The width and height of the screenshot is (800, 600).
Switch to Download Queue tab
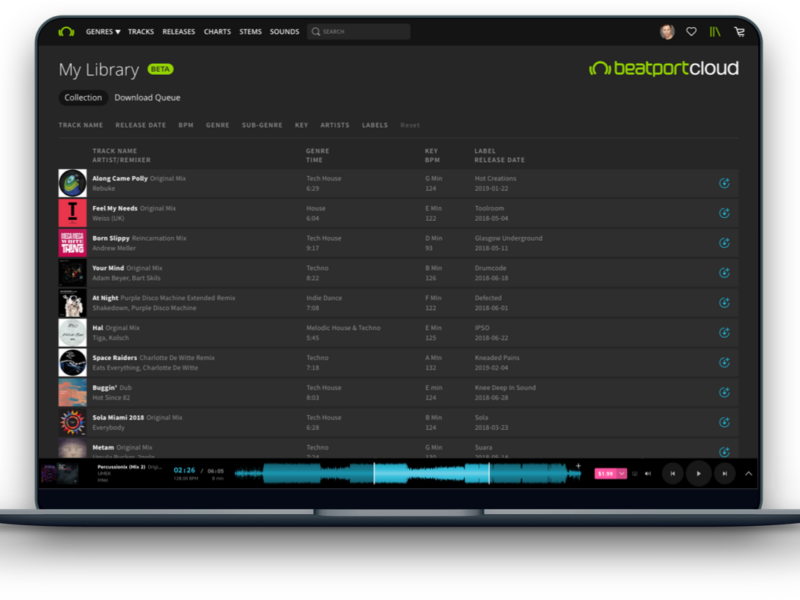(x=147, y=98)
